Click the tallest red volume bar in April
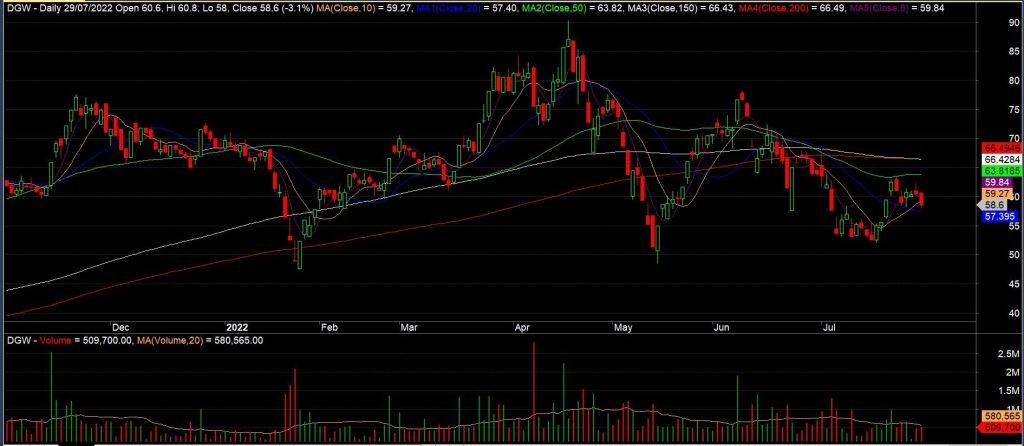Screen dimensions: 1024x446 (x=534, y=392)
